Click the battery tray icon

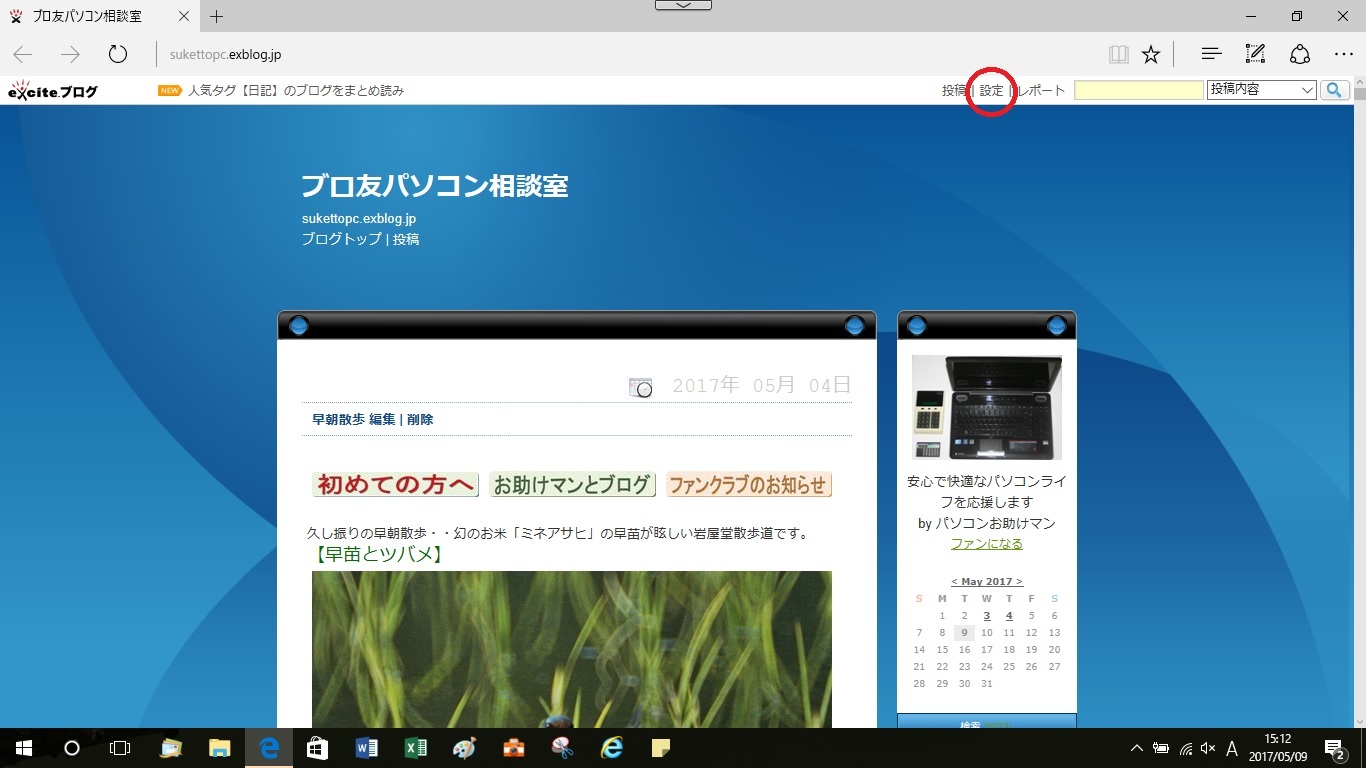(x=1161, y=748)
